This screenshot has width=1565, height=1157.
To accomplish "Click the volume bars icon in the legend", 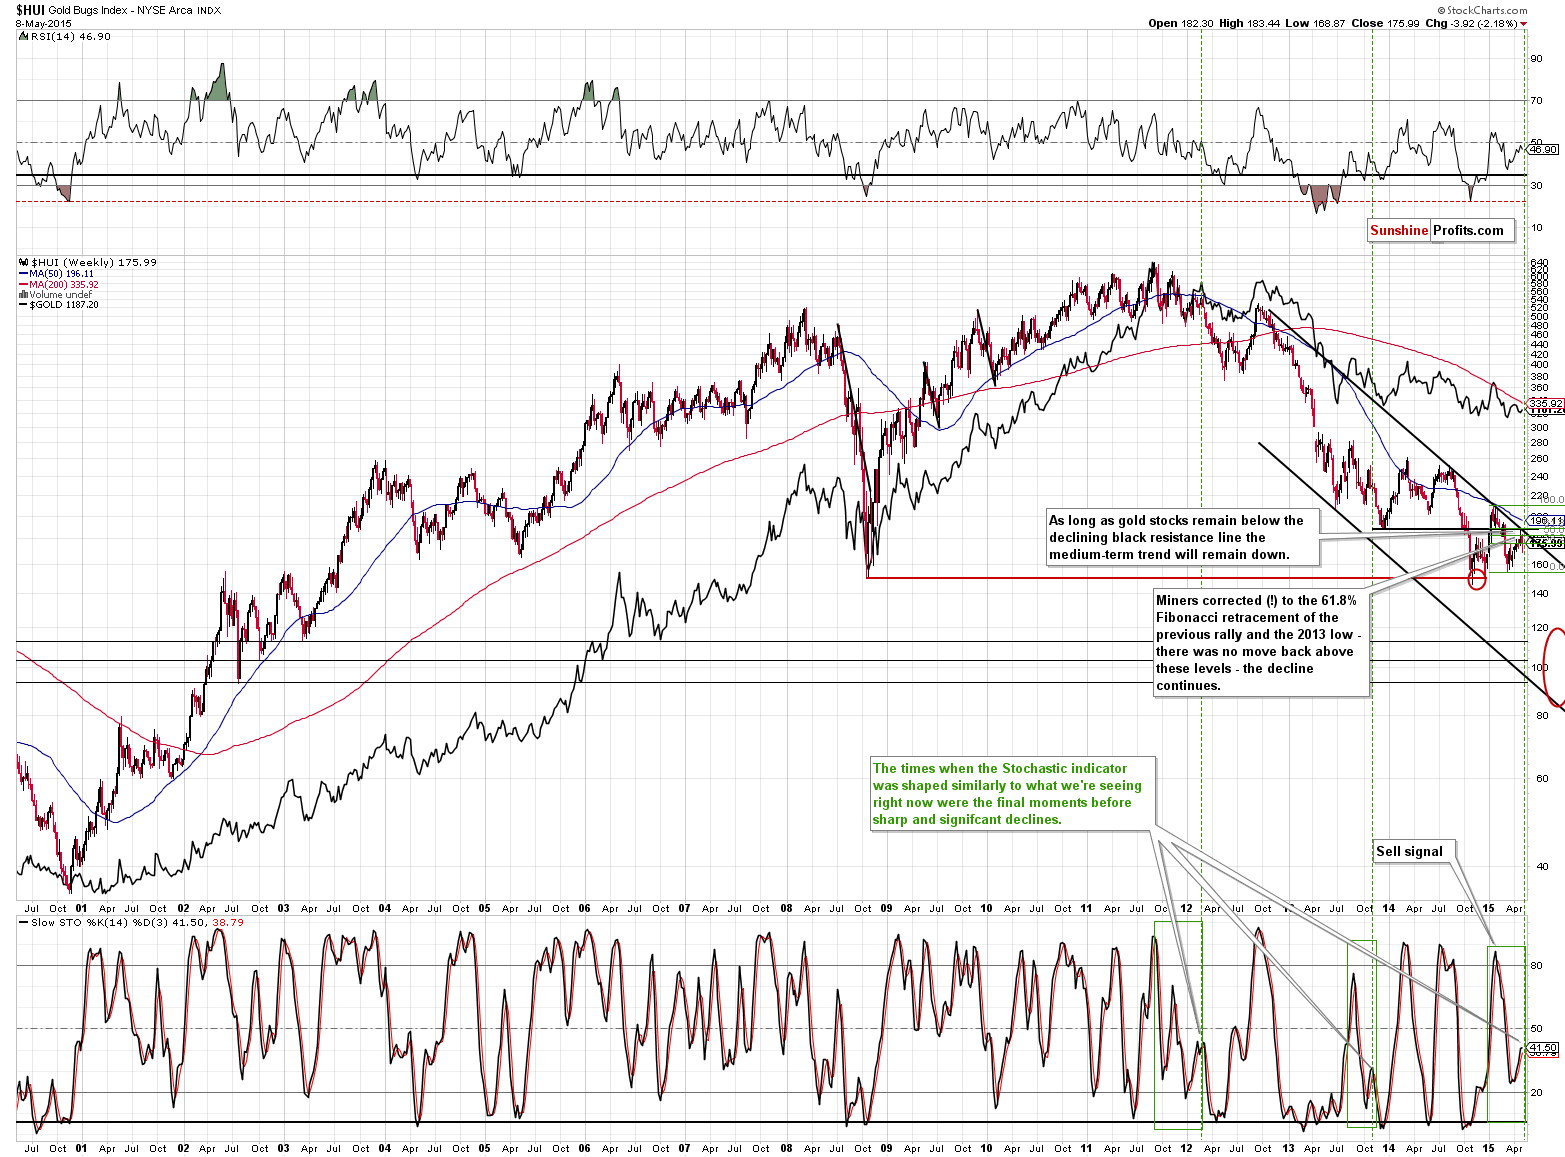I will [x=23, y=295].
